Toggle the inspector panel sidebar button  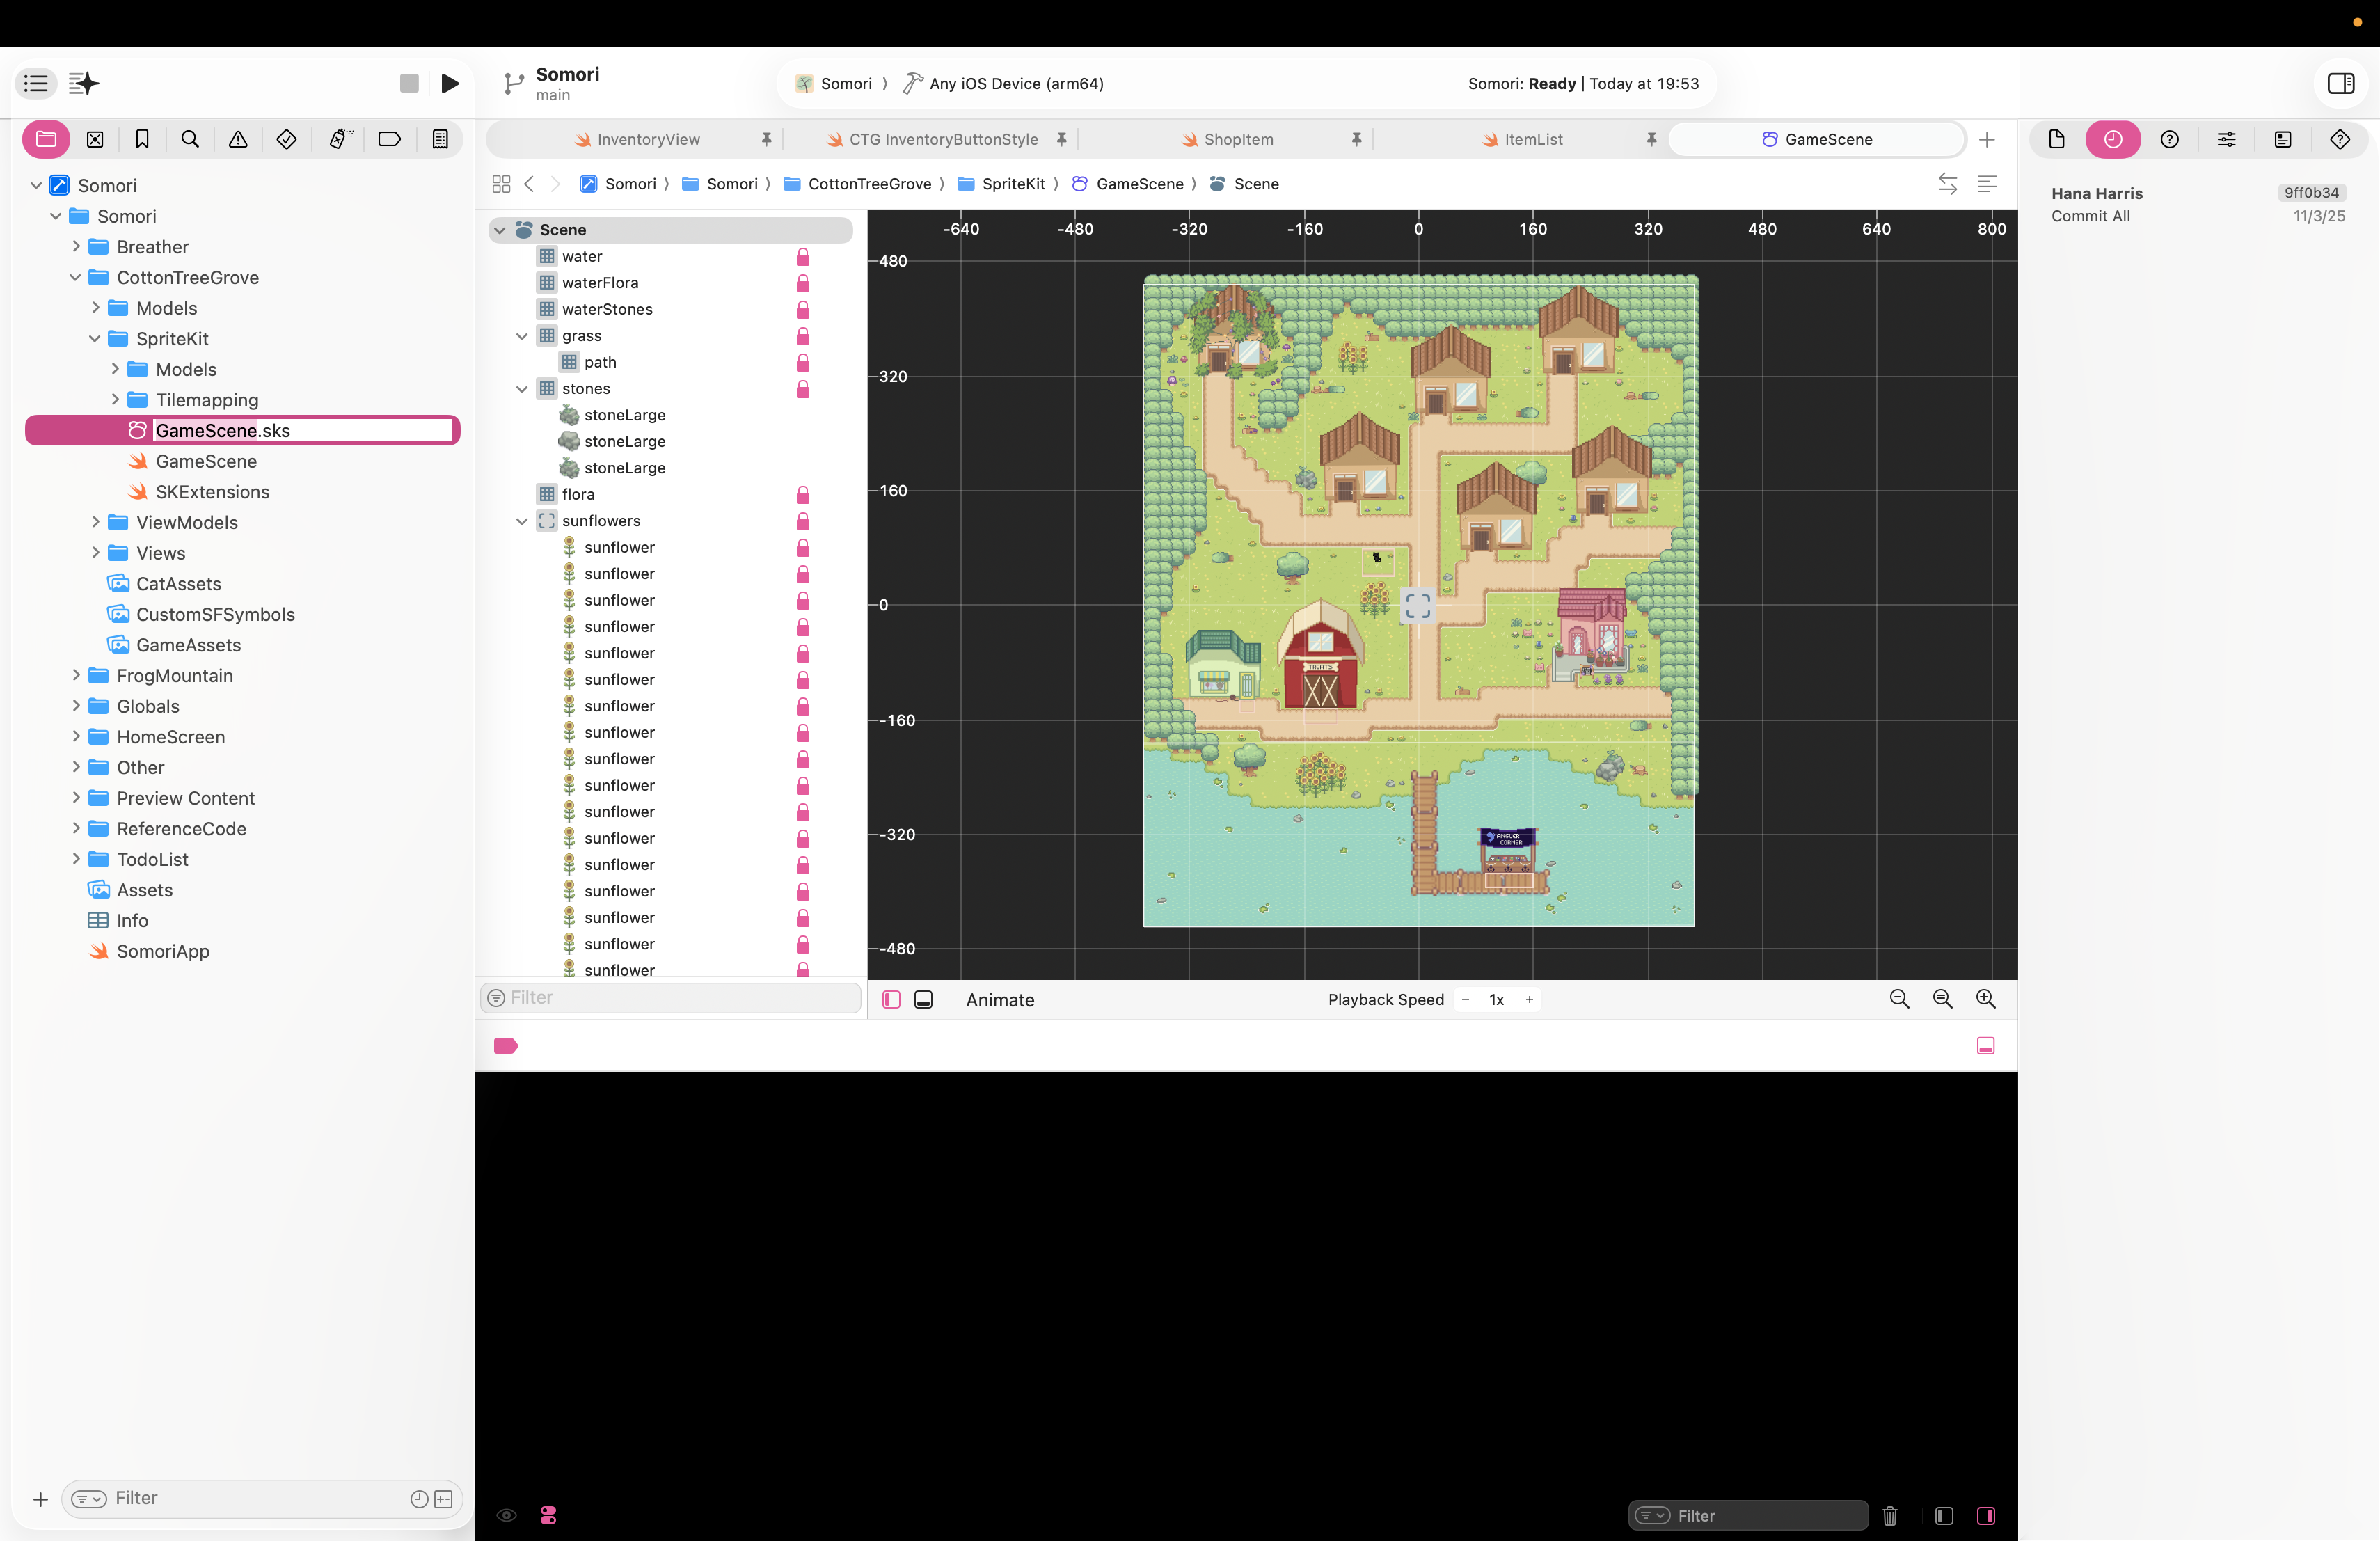(x=2340, y=83)
